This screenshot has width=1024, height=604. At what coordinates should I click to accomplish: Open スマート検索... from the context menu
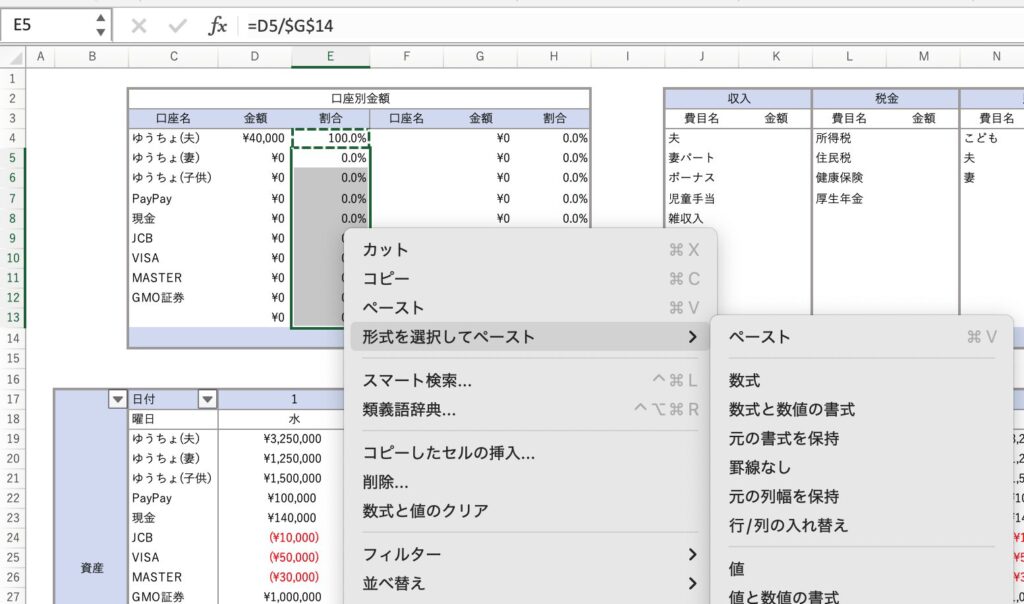click(417, 381)
